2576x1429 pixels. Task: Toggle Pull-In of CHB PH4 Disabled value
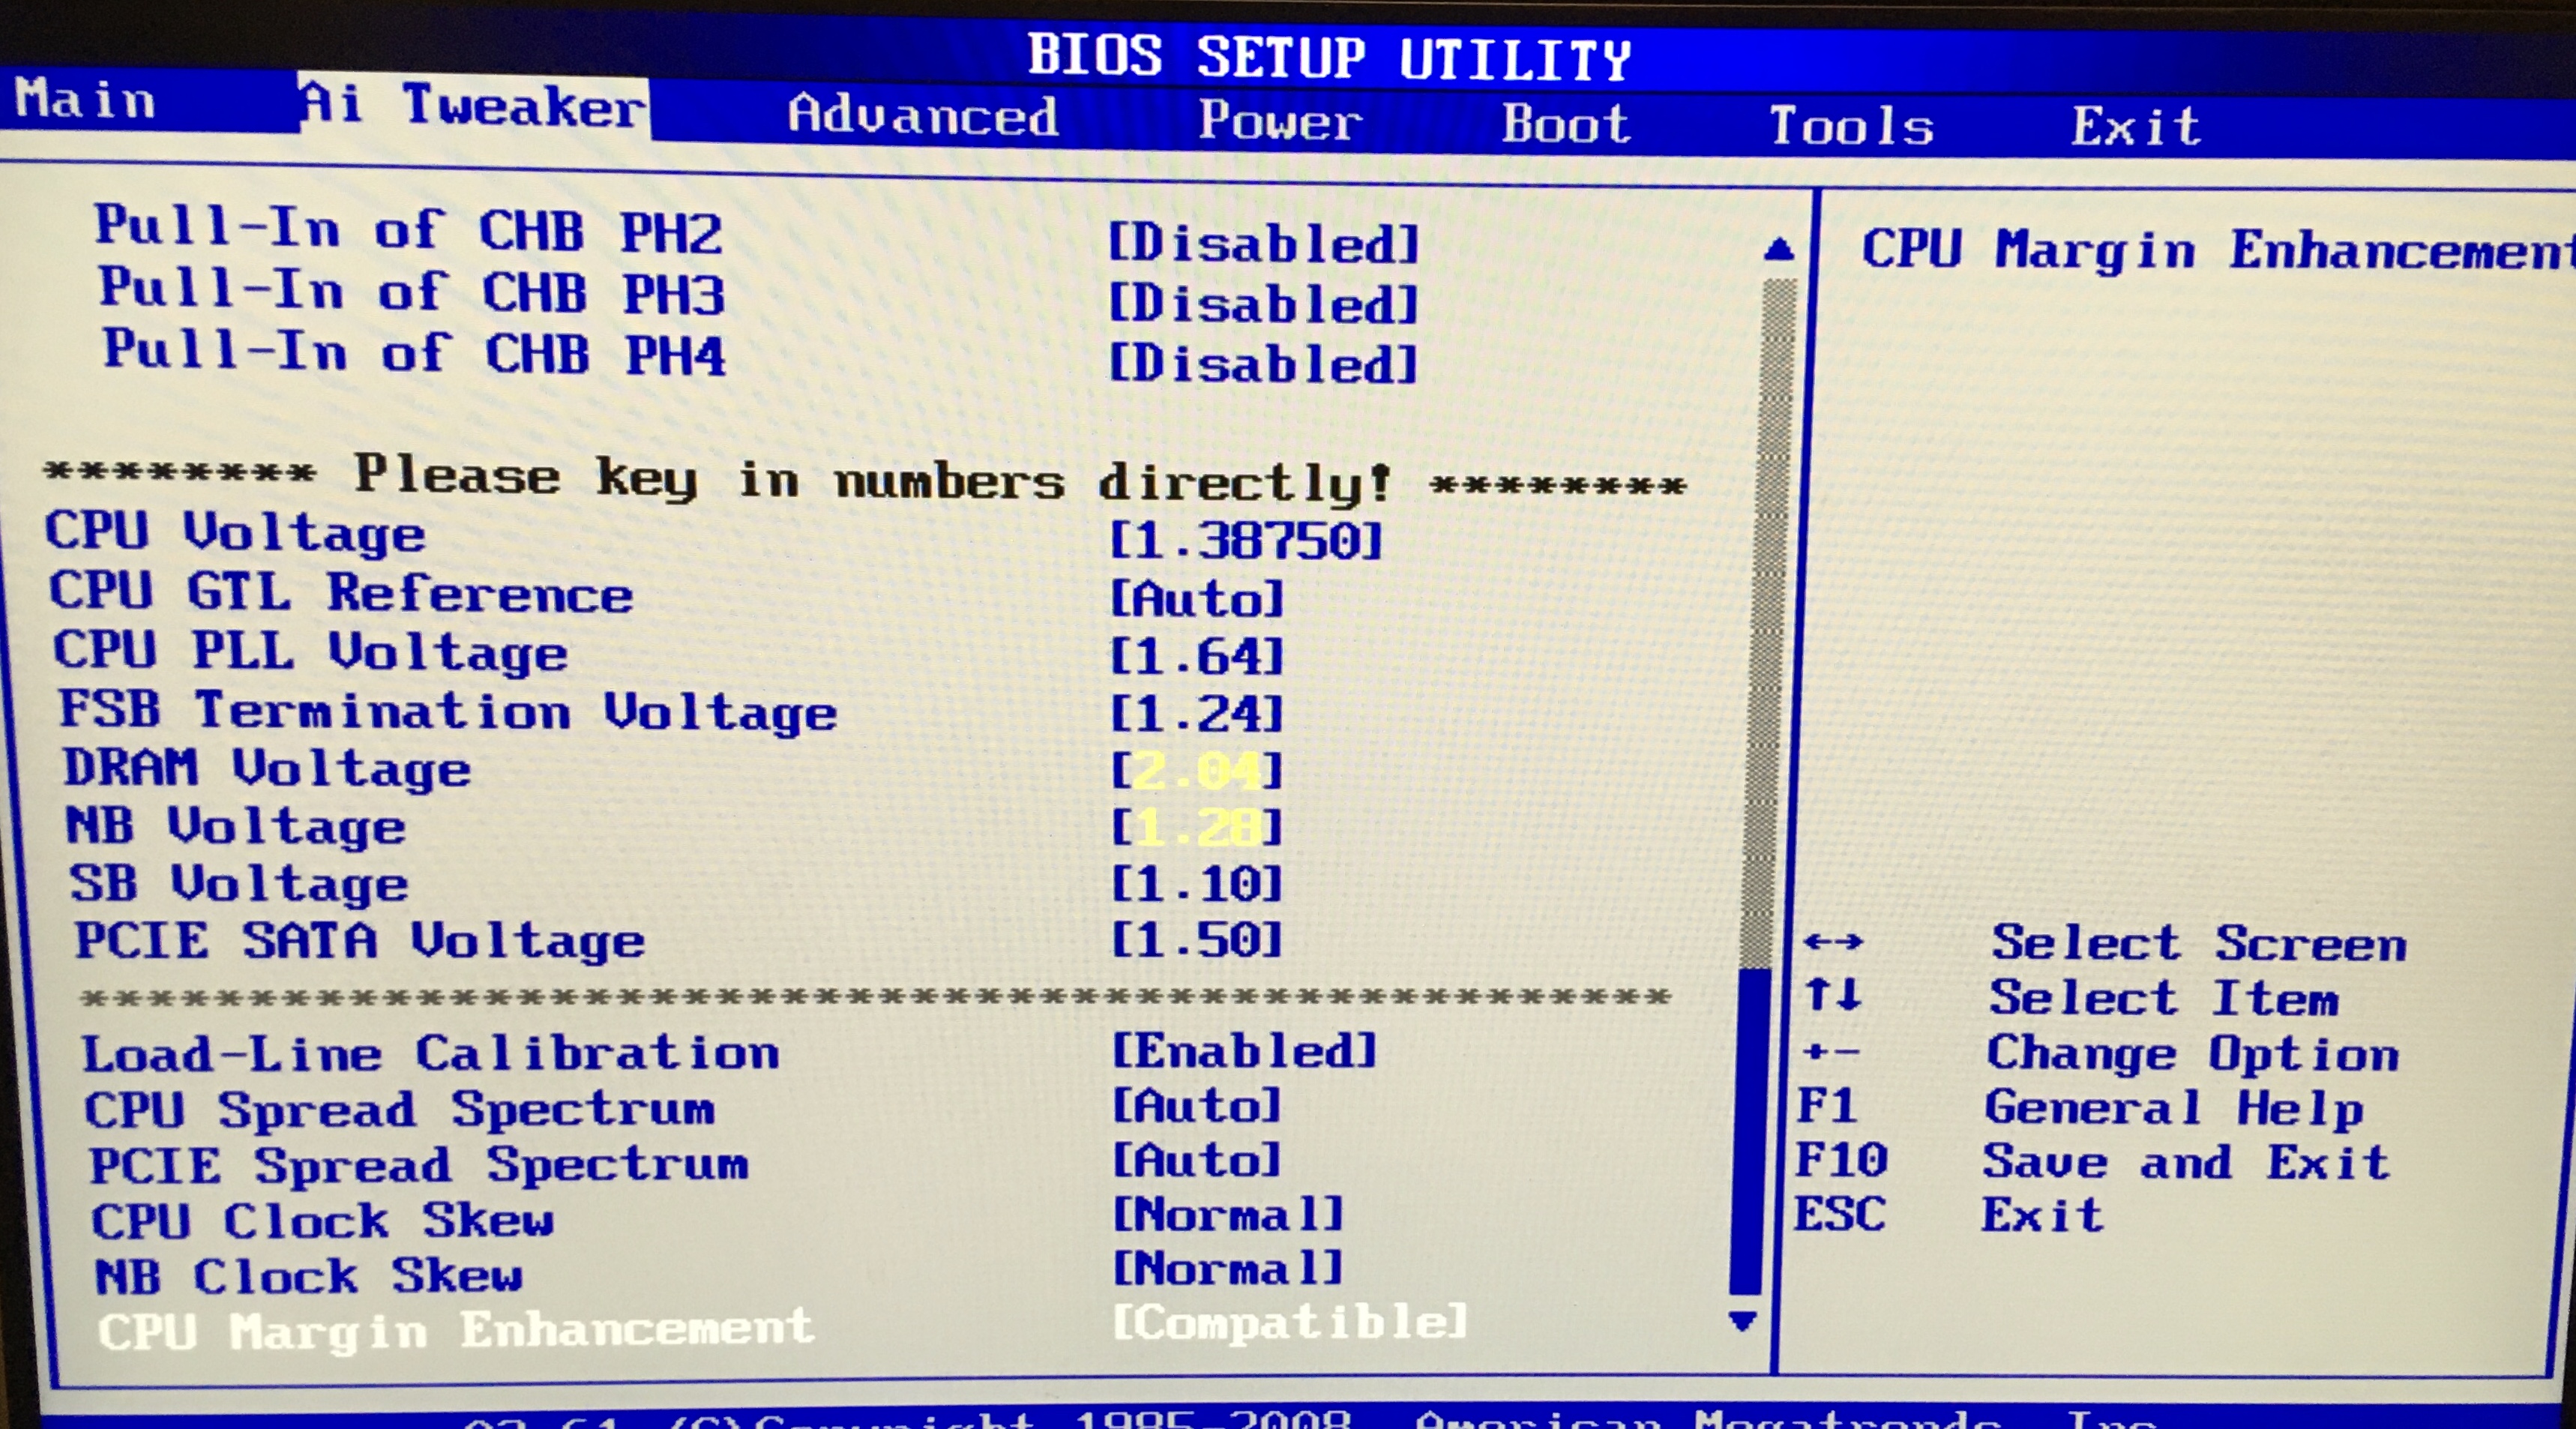click(1264, 364)
